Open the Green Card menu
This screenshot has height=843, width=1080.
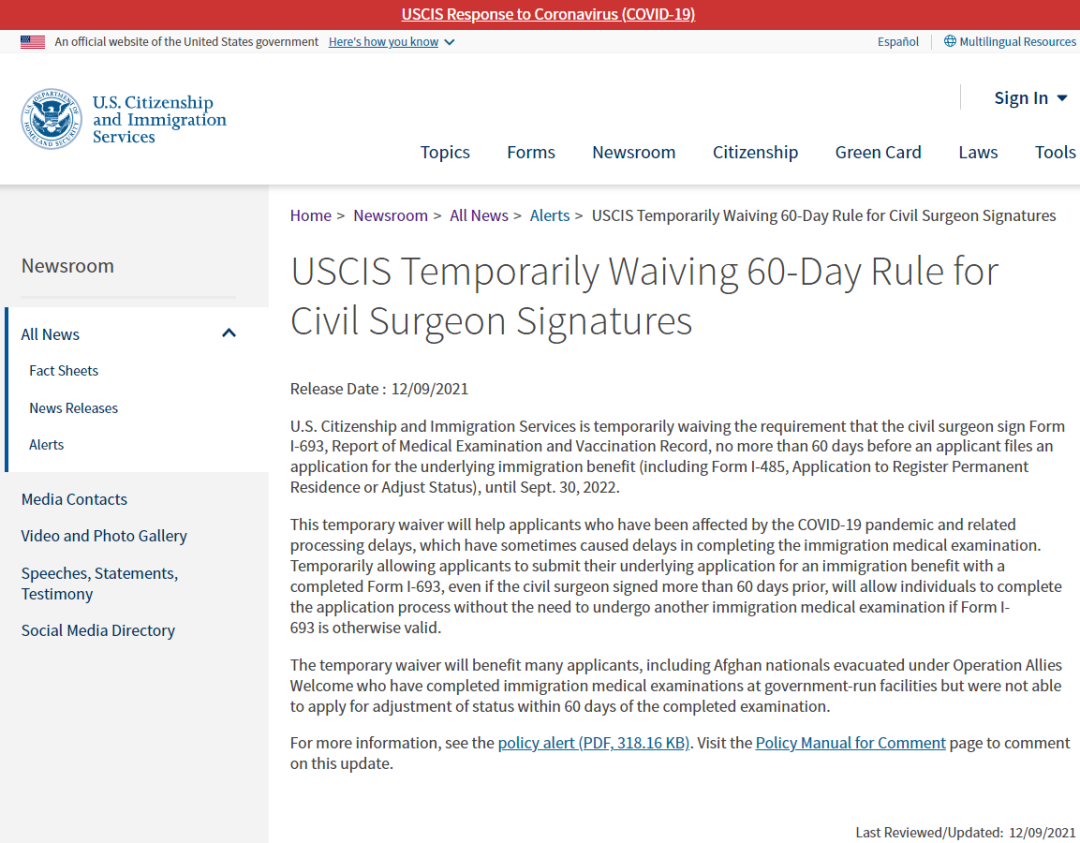[x=878, y=152]
